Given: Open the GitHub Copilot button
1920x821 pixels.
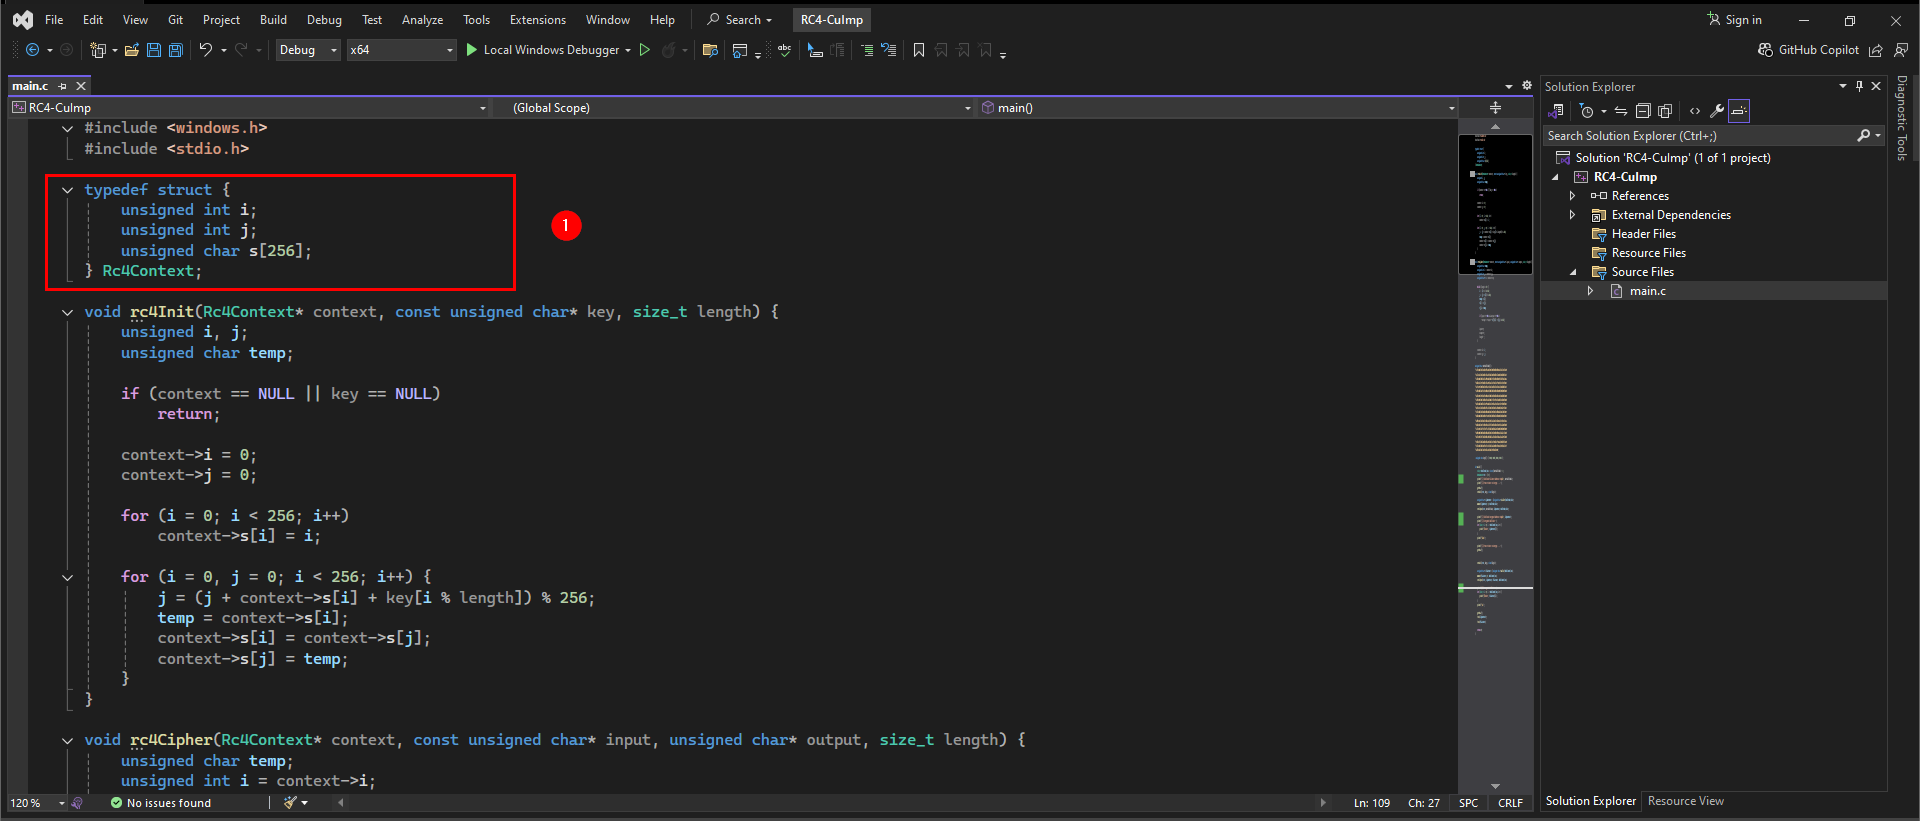Looking at the screenshot, I should point(1808,50).
